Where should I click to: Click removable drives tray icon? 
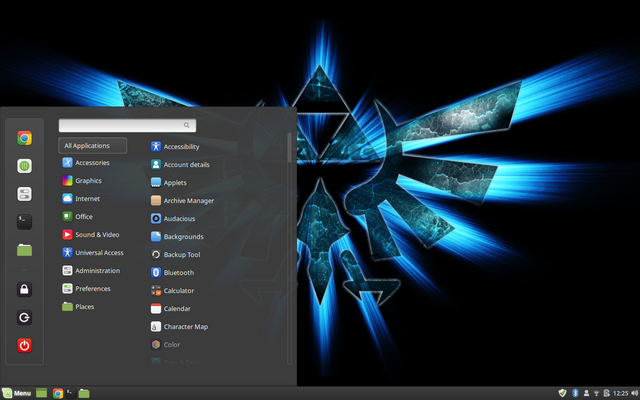(607, 393)
